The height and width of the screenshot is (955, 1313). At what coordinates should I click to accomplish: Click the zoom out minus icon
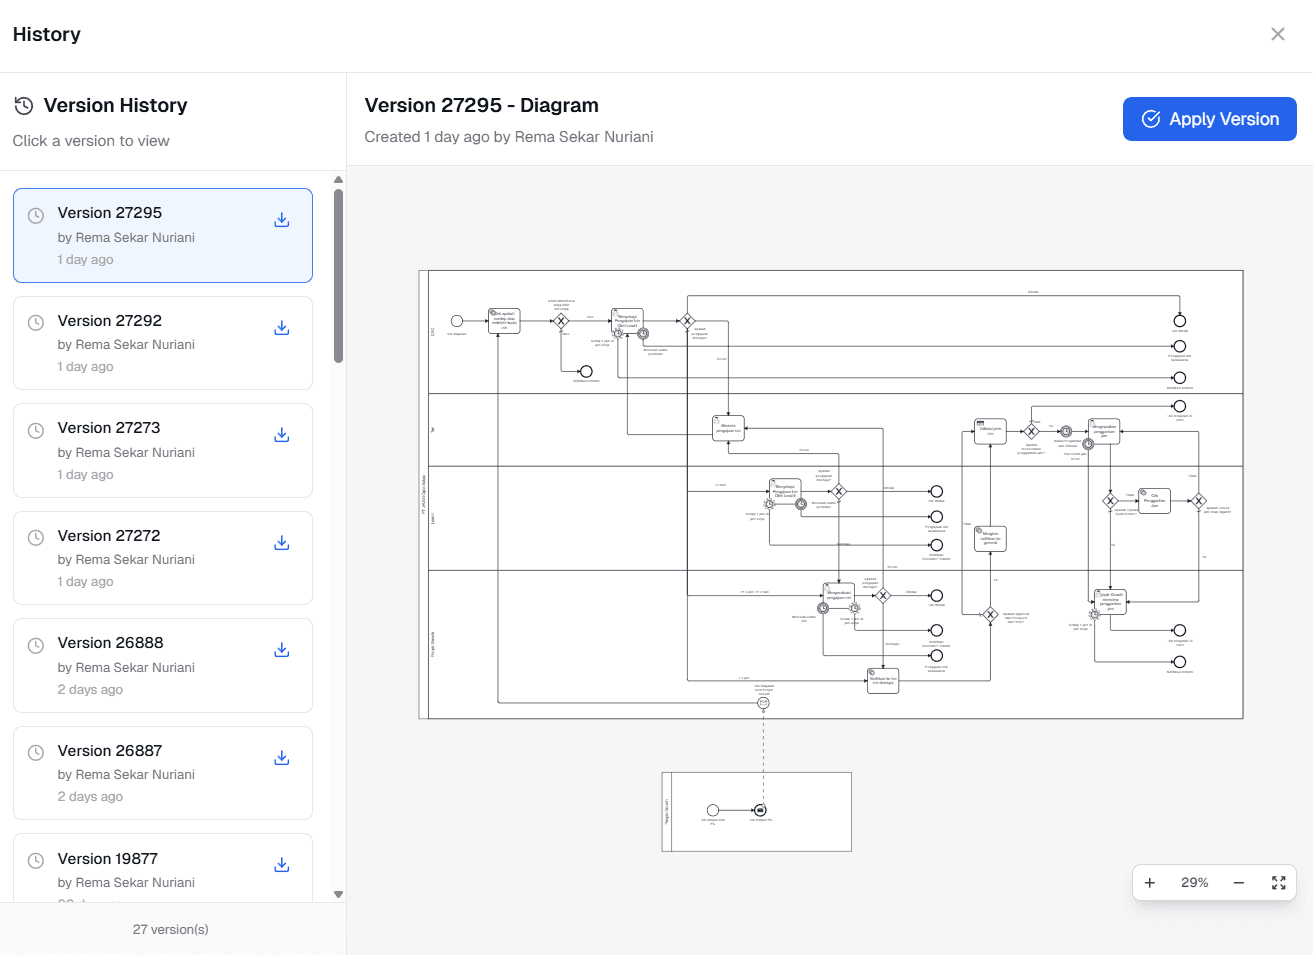1238,882
